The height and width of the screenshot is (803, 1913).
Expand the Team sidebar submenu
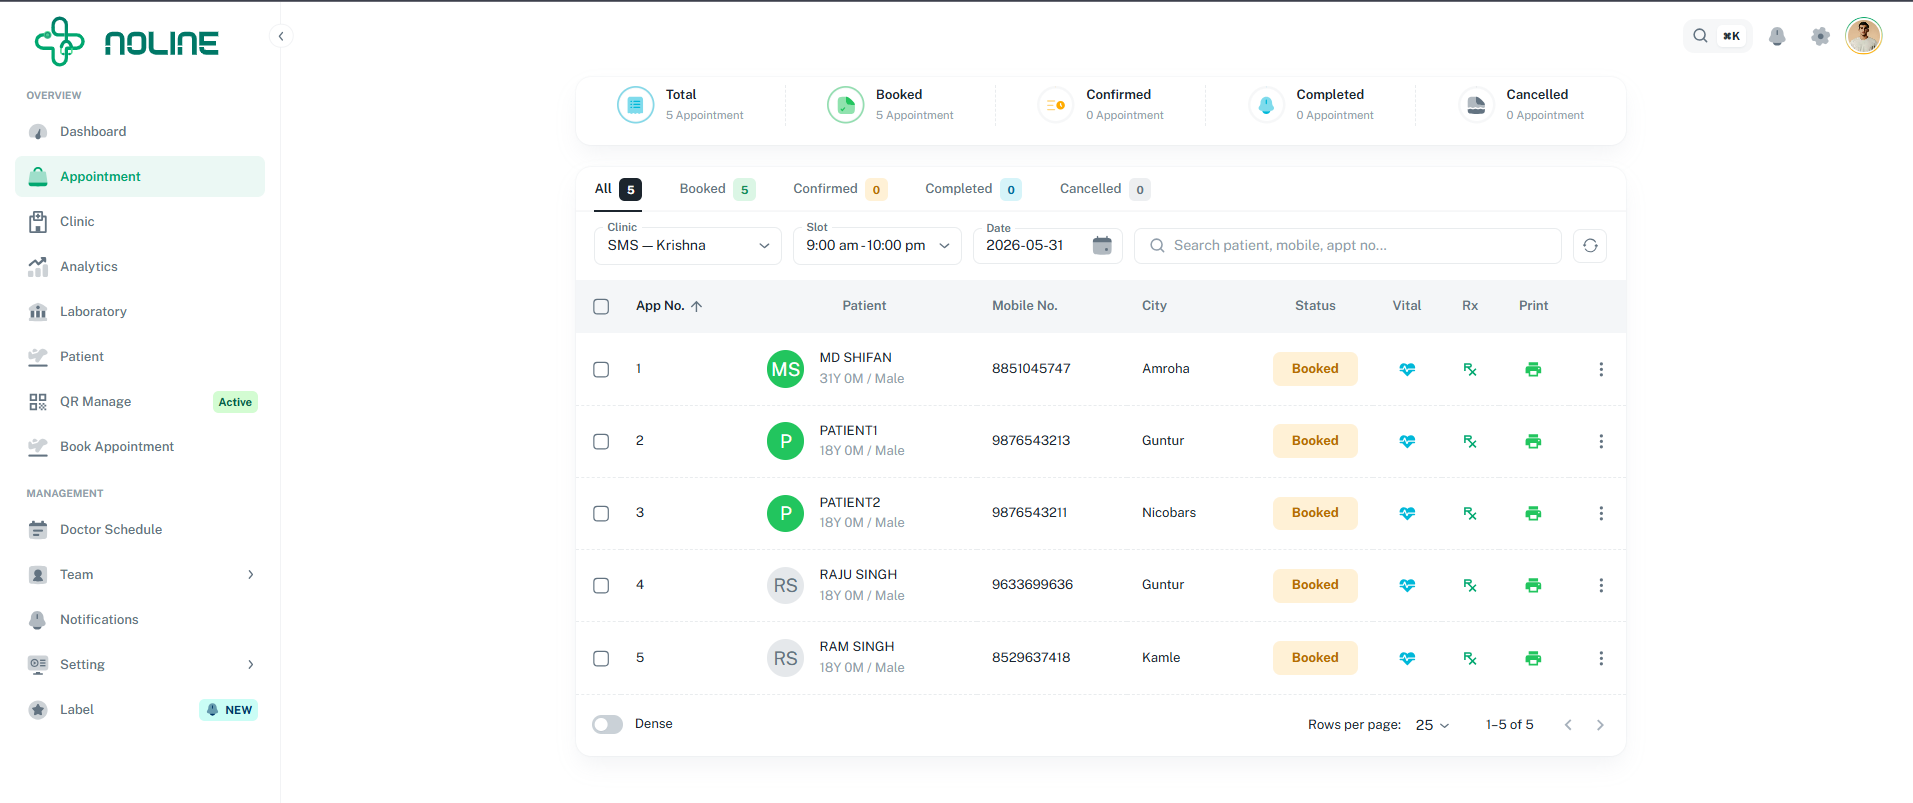click(x=140, y=574)
